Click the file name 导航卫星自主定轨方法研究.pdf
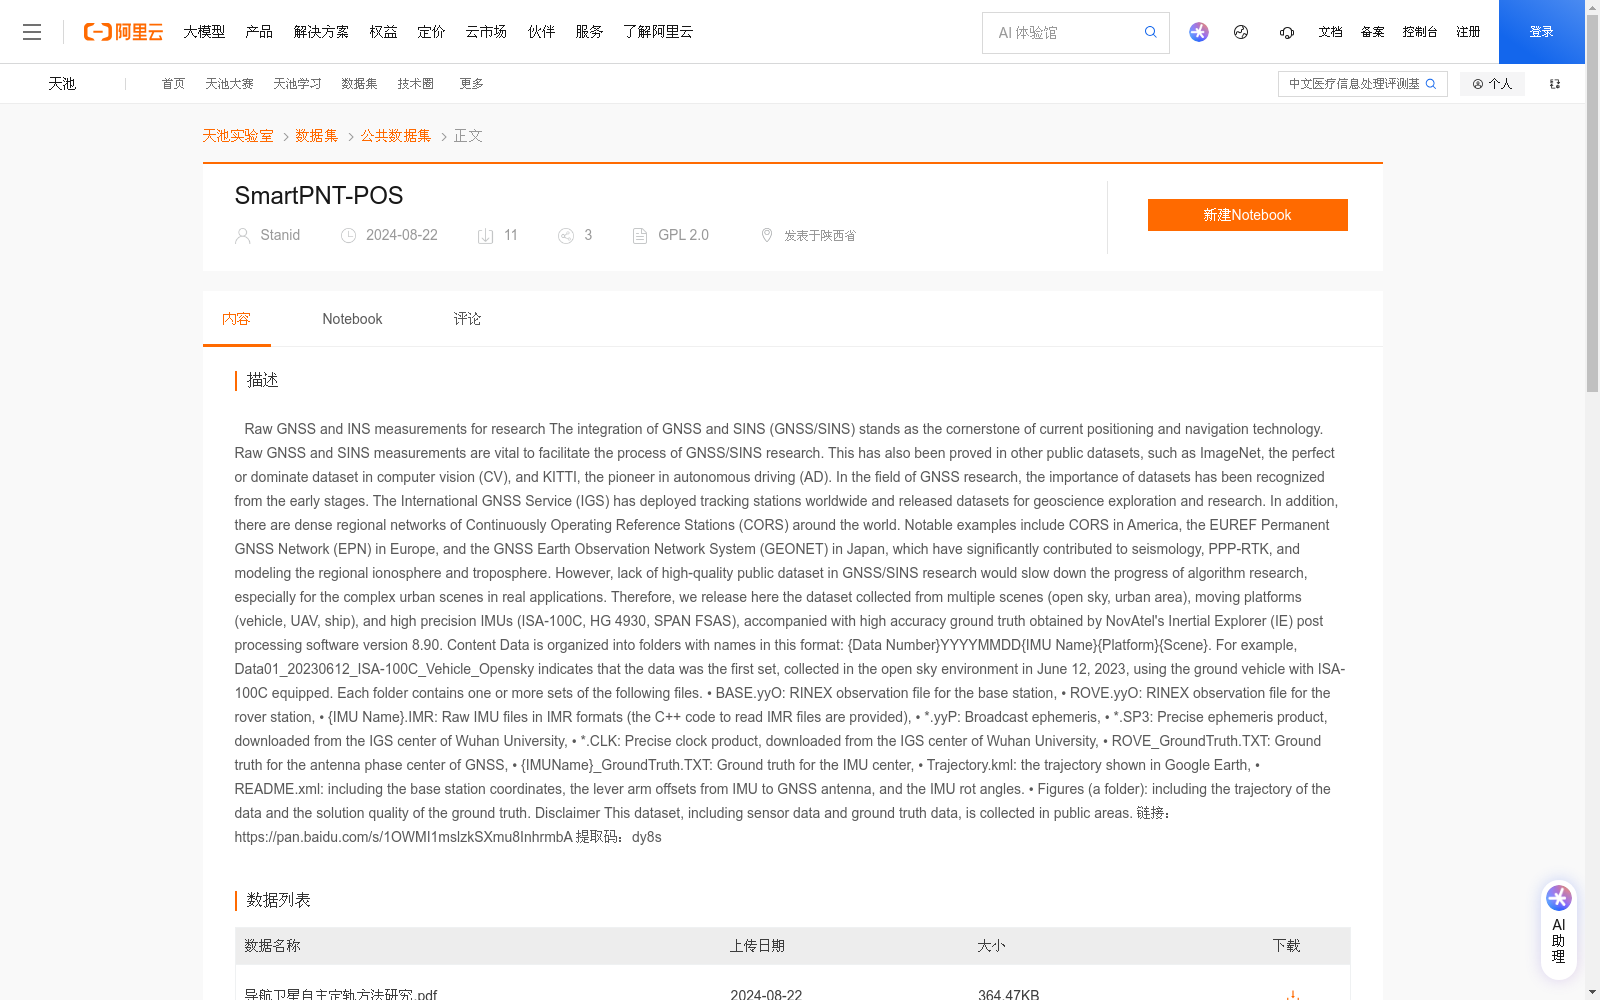Viewport: 1600px width, 1000px height. [x=341, y=995]
